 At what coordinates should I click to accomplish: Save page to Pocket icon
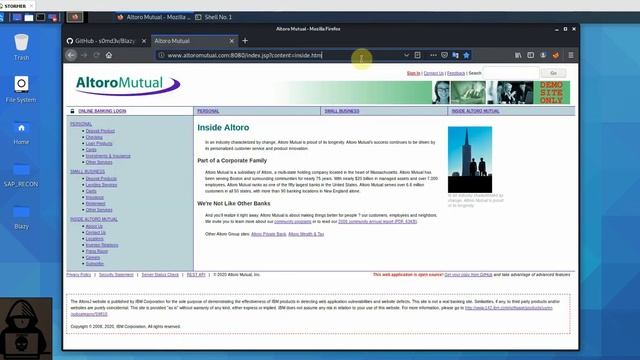(x=444, y=55)
